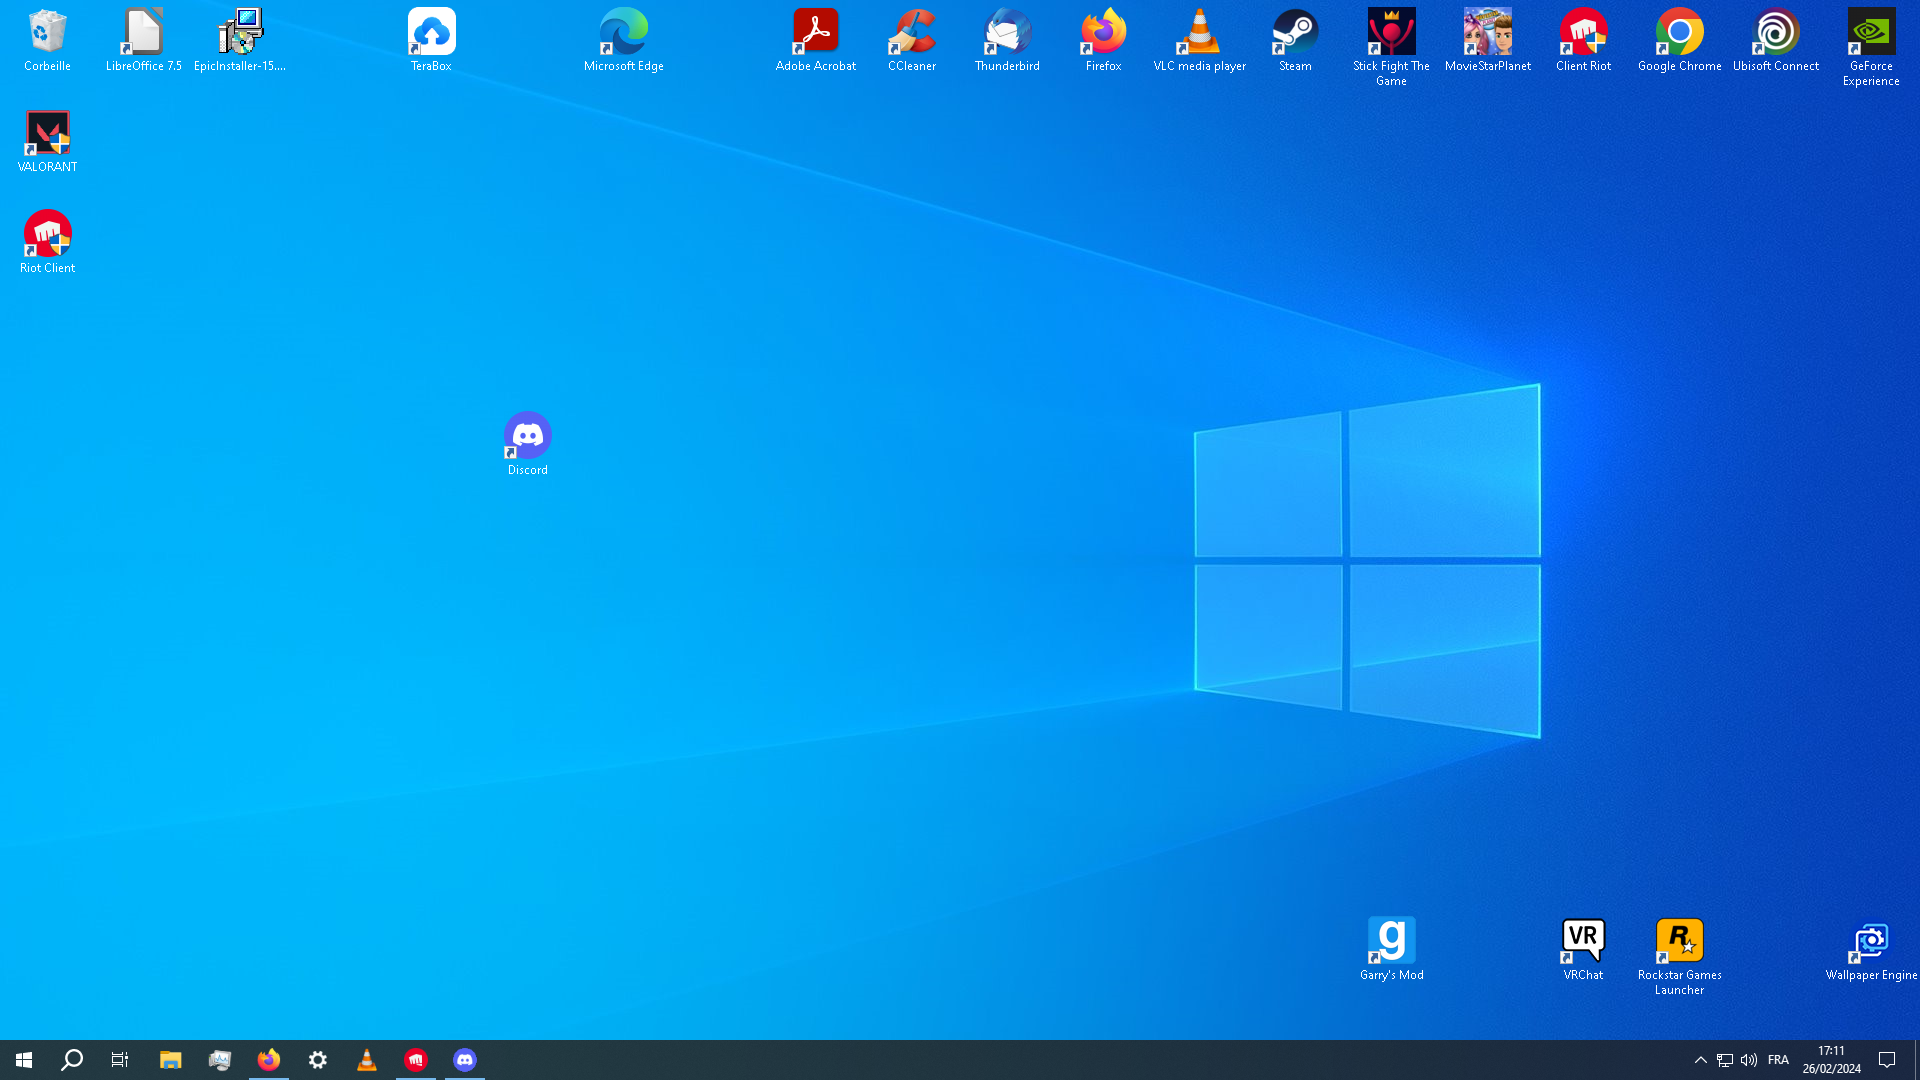Open the clock and date flyout

tap(1831, 1060)
